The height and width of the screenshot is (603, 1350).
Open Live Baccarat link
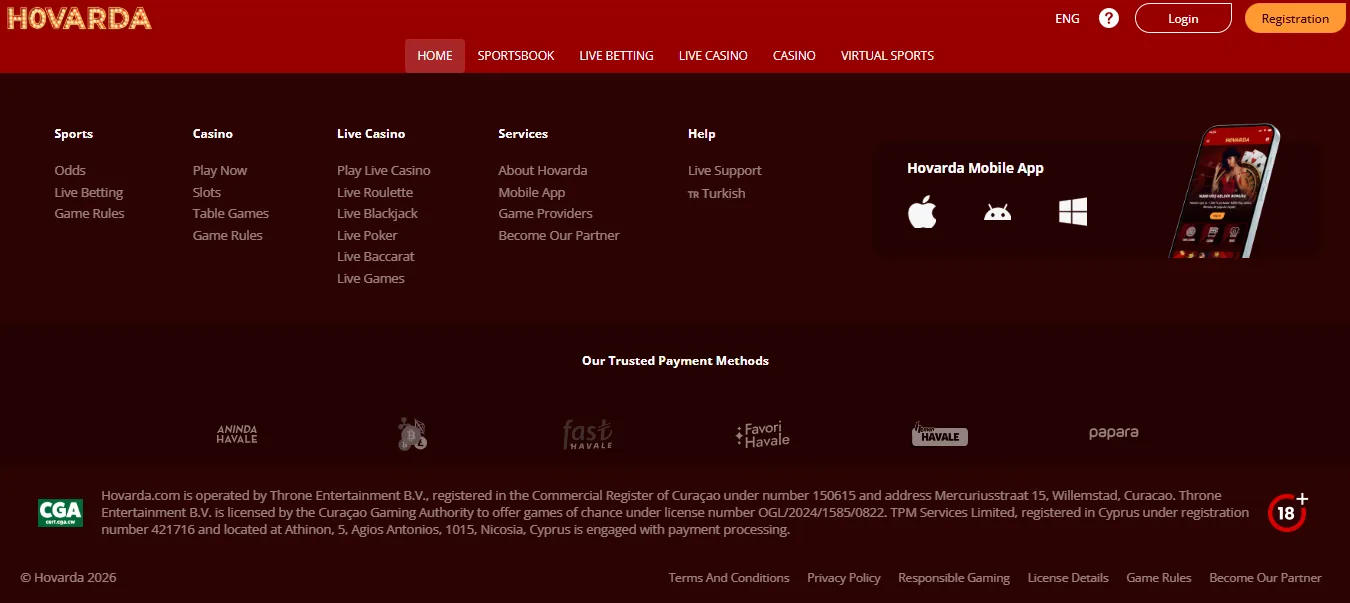point(376,256)
